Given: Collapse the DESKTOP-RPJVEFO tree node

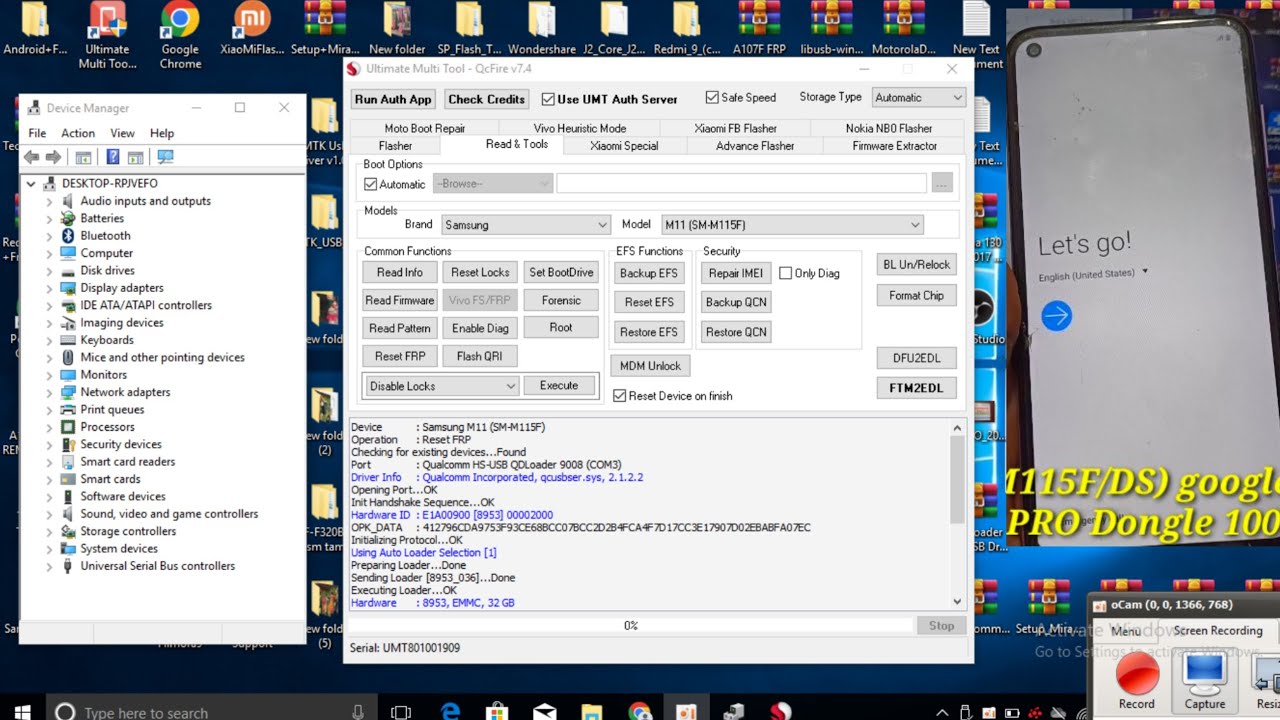Looking at the screenshot, I should click(x=31, y=184).
